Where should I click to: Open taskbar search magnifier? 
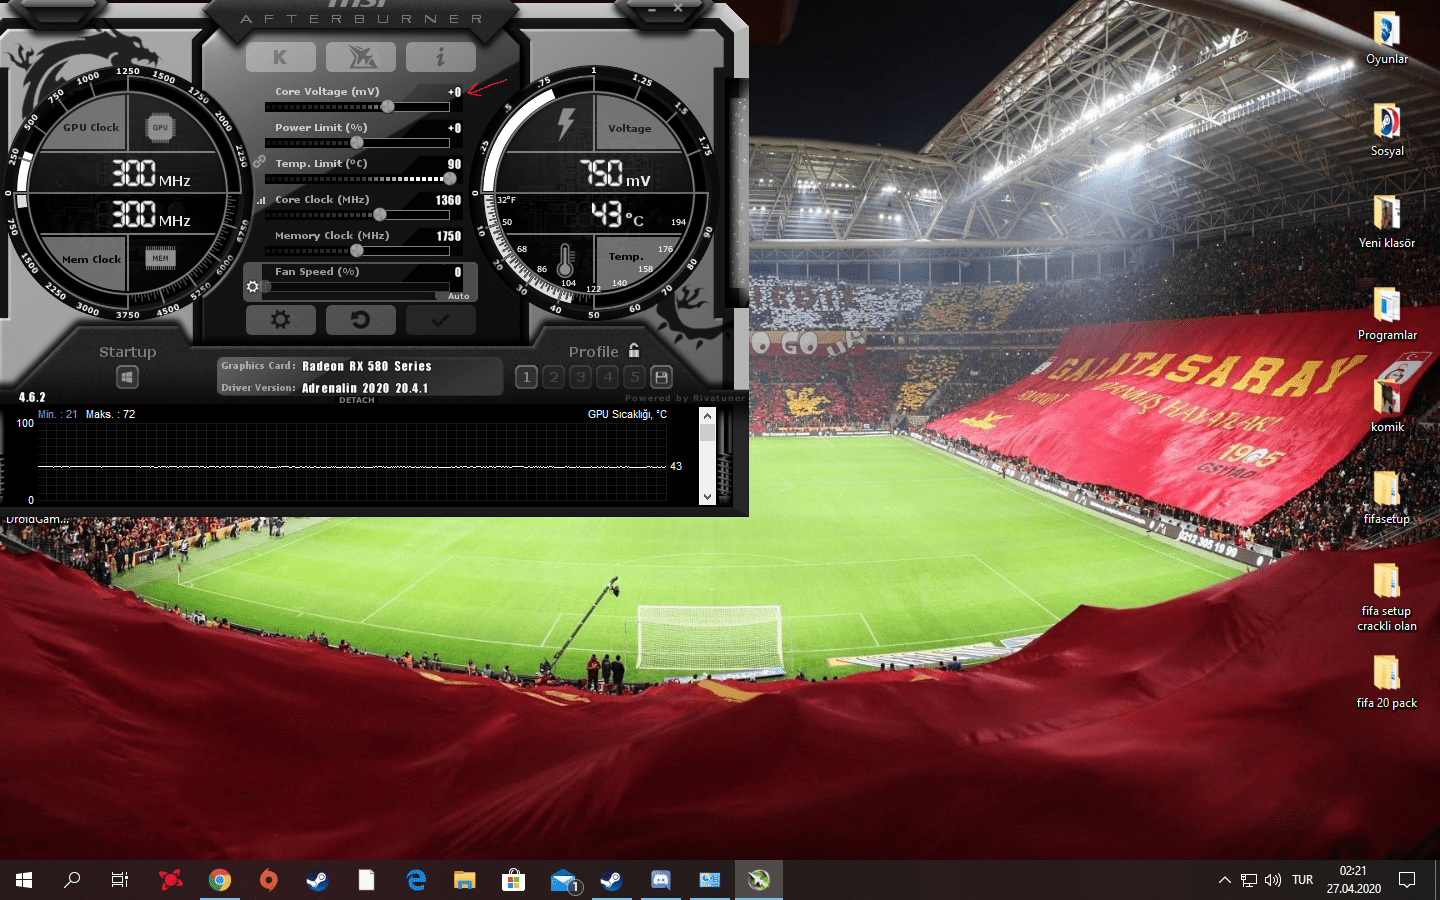tap(72, 880)
